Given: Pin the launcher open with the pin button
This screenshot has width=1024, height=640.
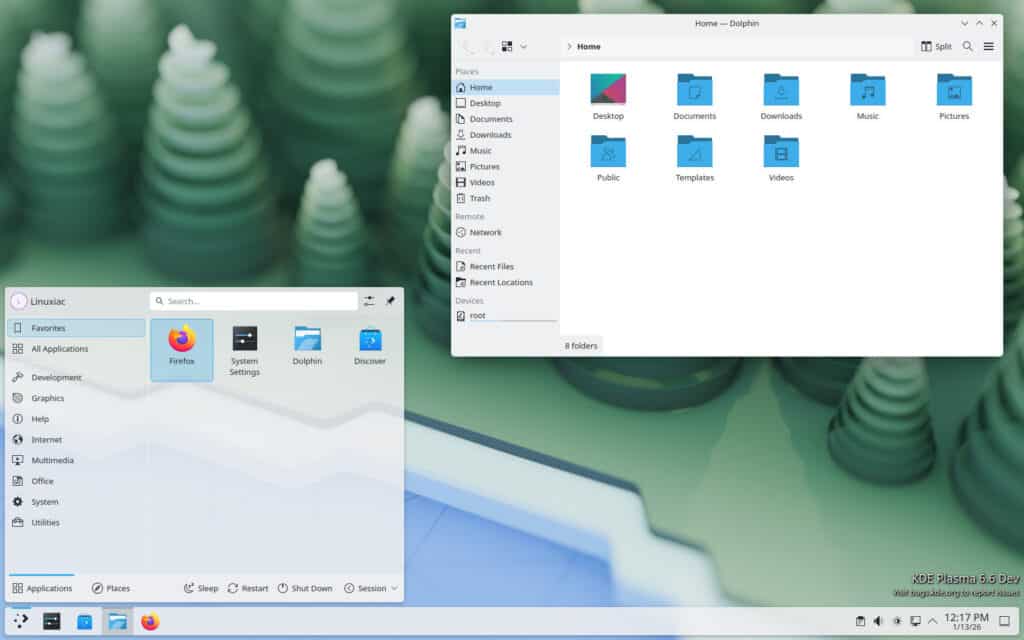Looking at the screenshot, I should pyautogui.click(x=390, y=300).
